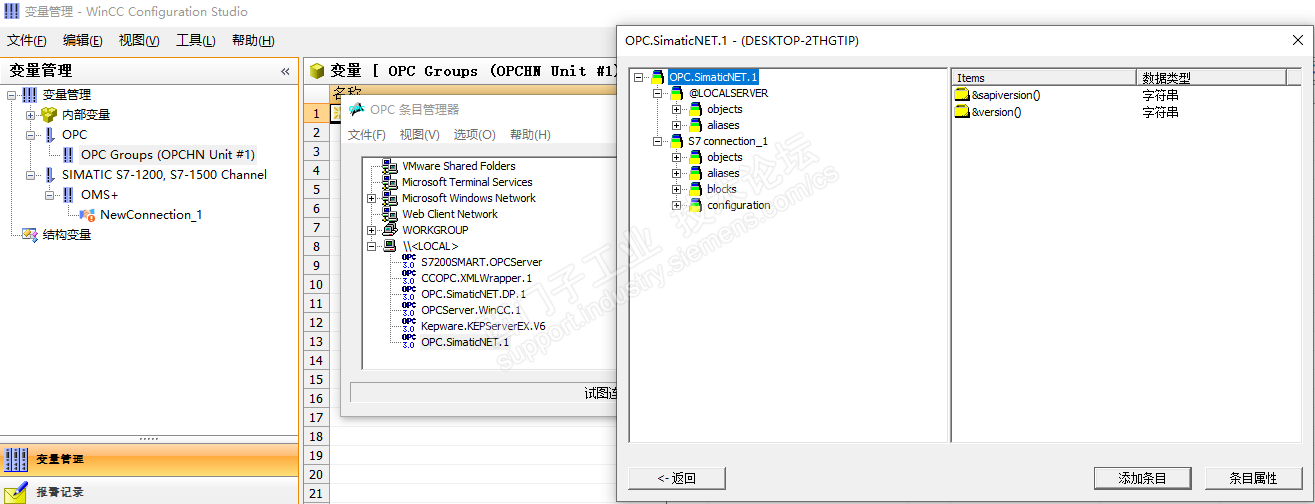Viewport: 1315px width, 504px height.
Task: Expand aliases under @LOCALSERVER
Action: point(677,125)
